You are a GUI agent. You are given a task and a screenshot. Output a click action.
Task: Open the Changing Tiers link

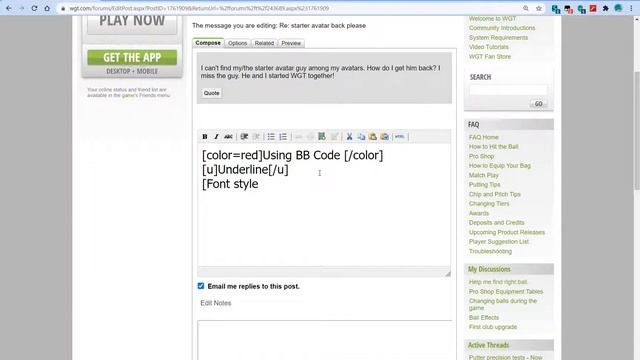coord(489,204)
